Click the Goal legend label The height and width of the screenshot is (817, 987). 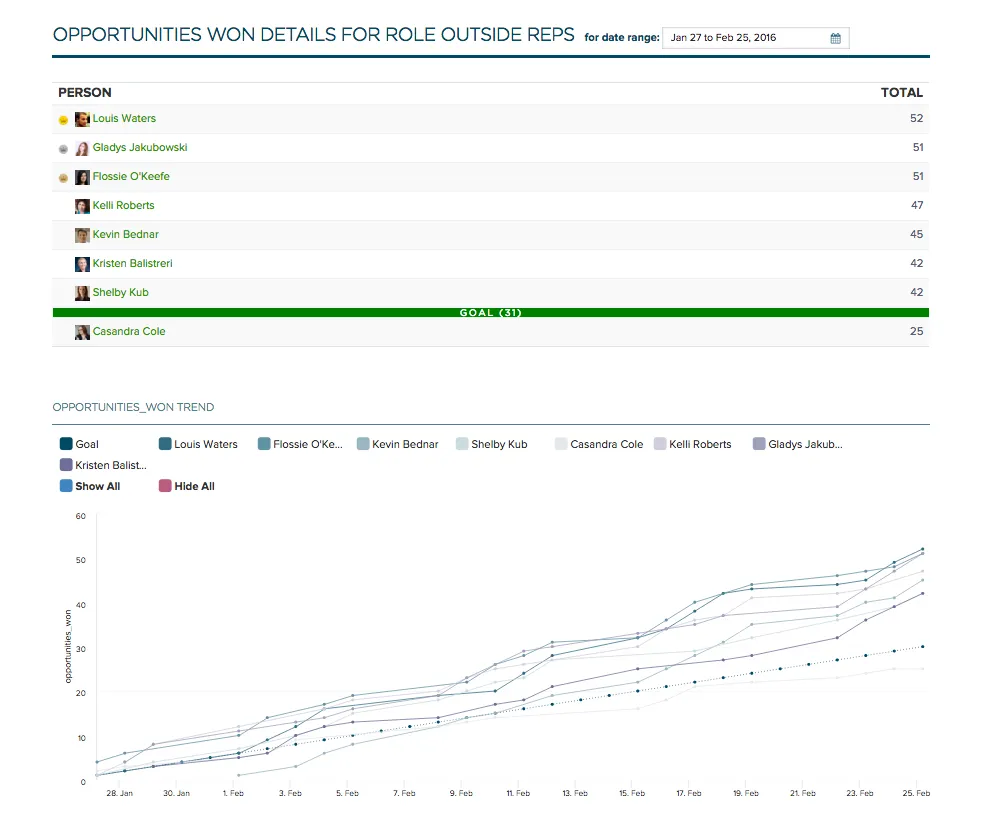pos(87,444)
